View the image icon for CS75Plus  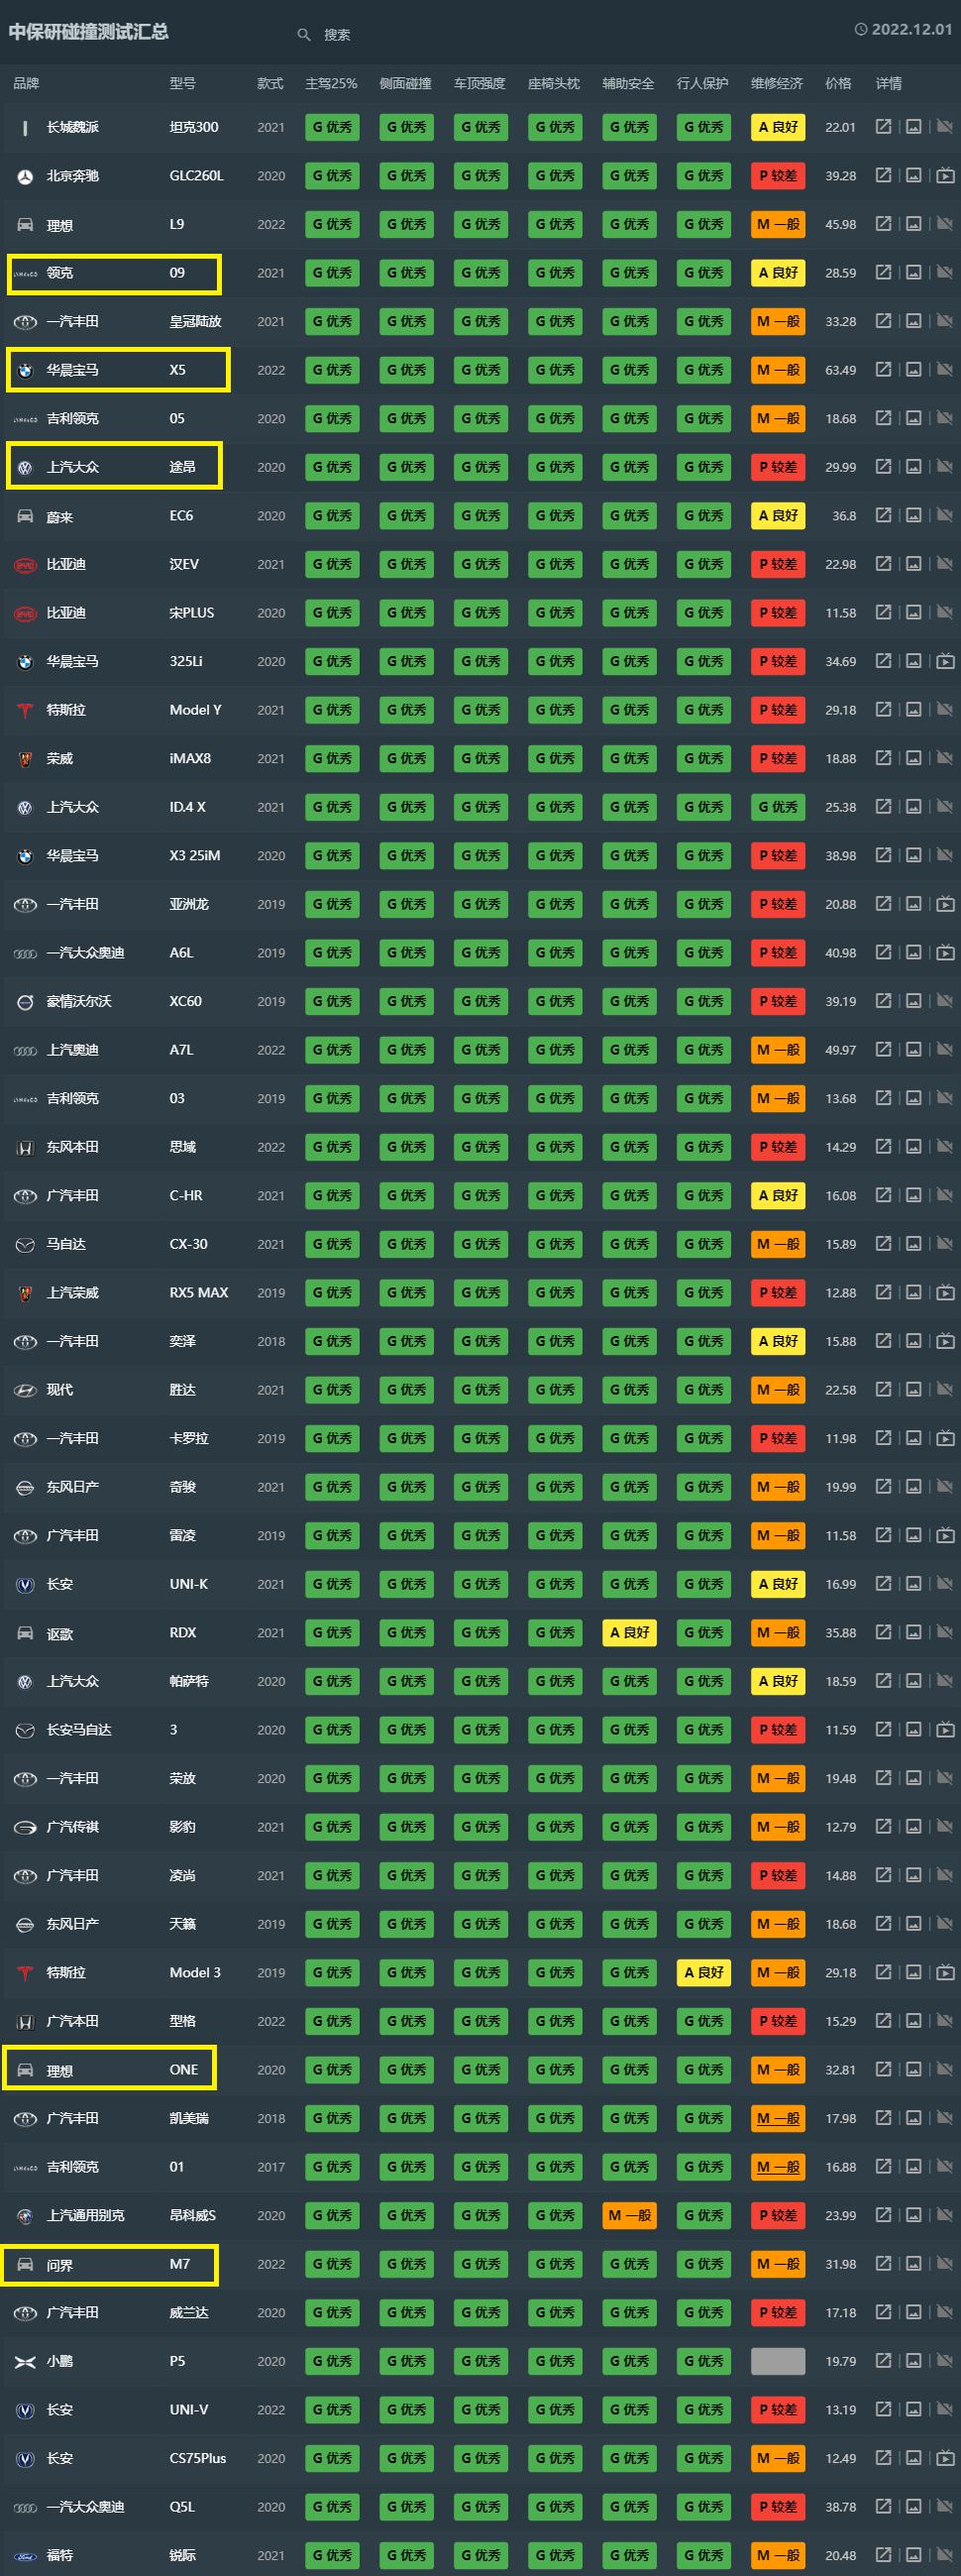pyautogui.click(x=913, y=2458)
